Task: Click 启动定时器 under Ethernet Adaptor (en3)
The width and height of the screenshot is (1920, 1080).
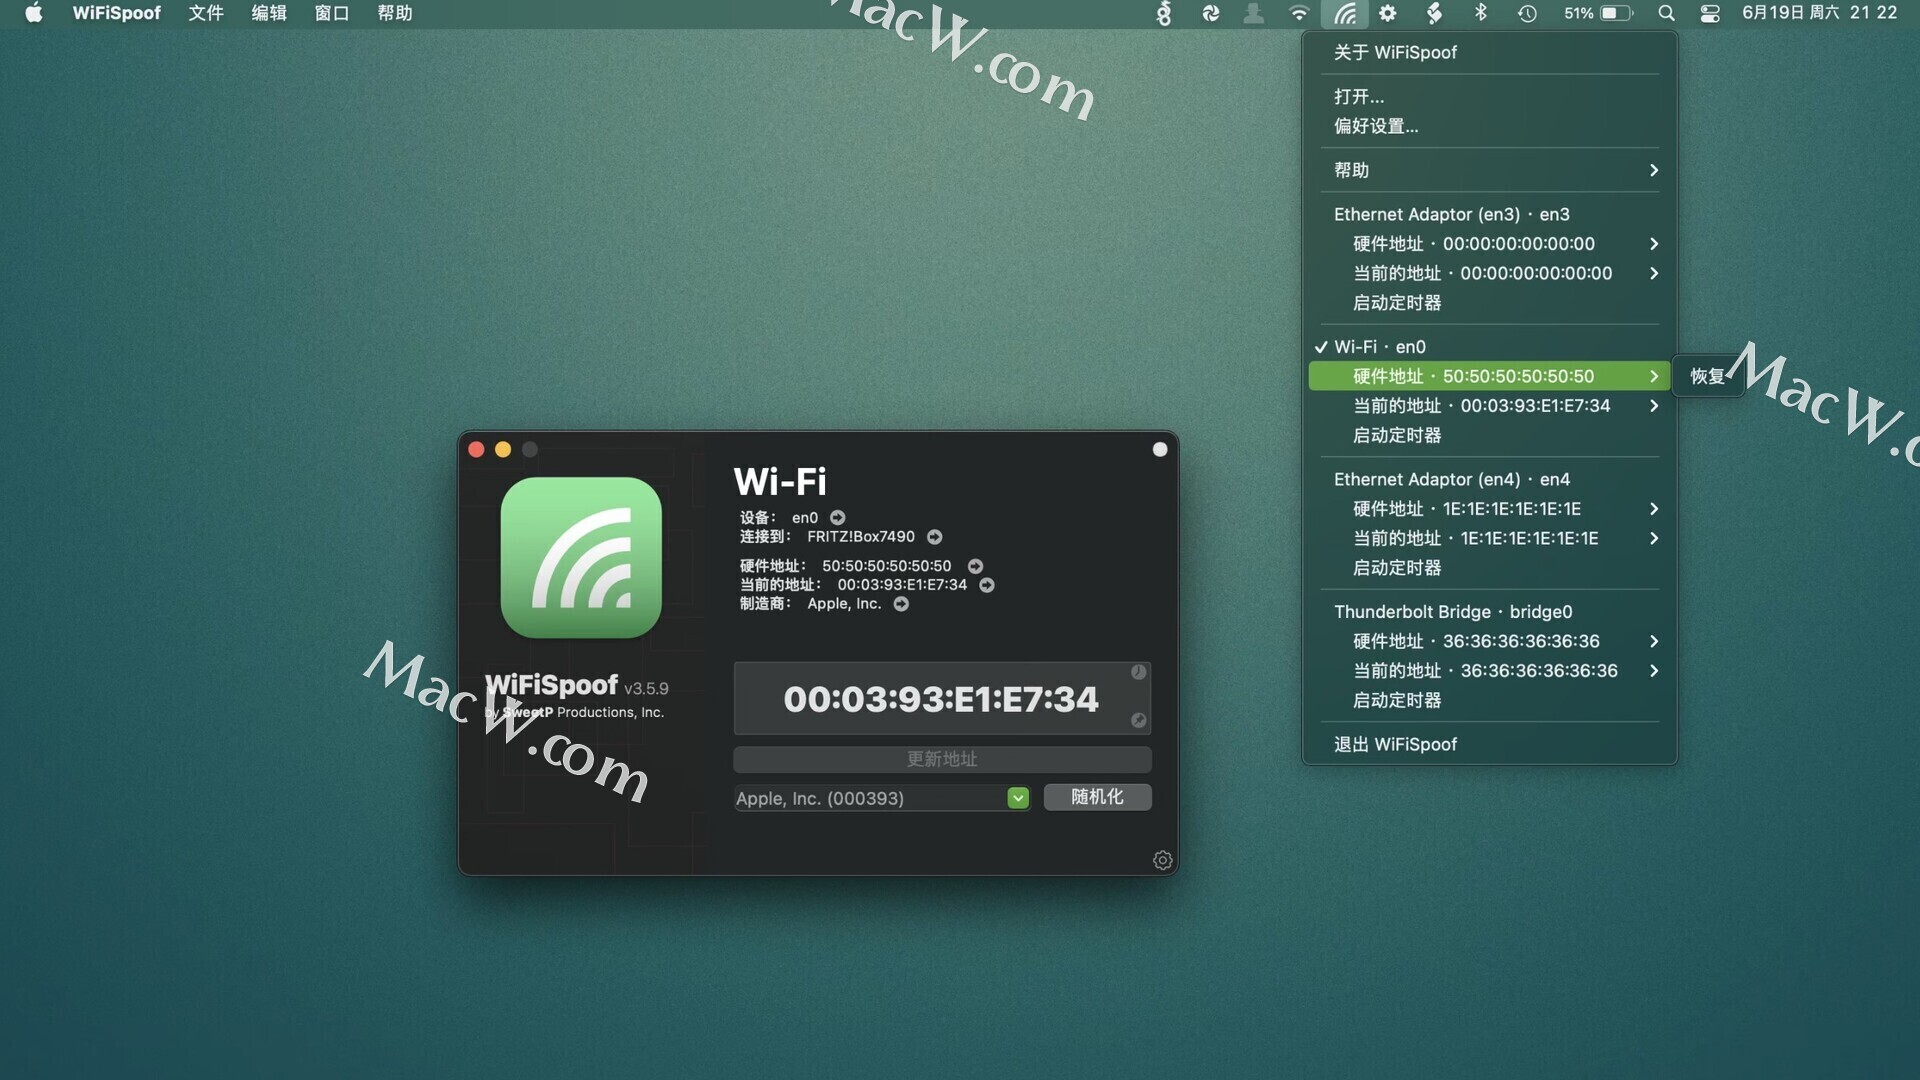Action: [x=1489, y=302]
